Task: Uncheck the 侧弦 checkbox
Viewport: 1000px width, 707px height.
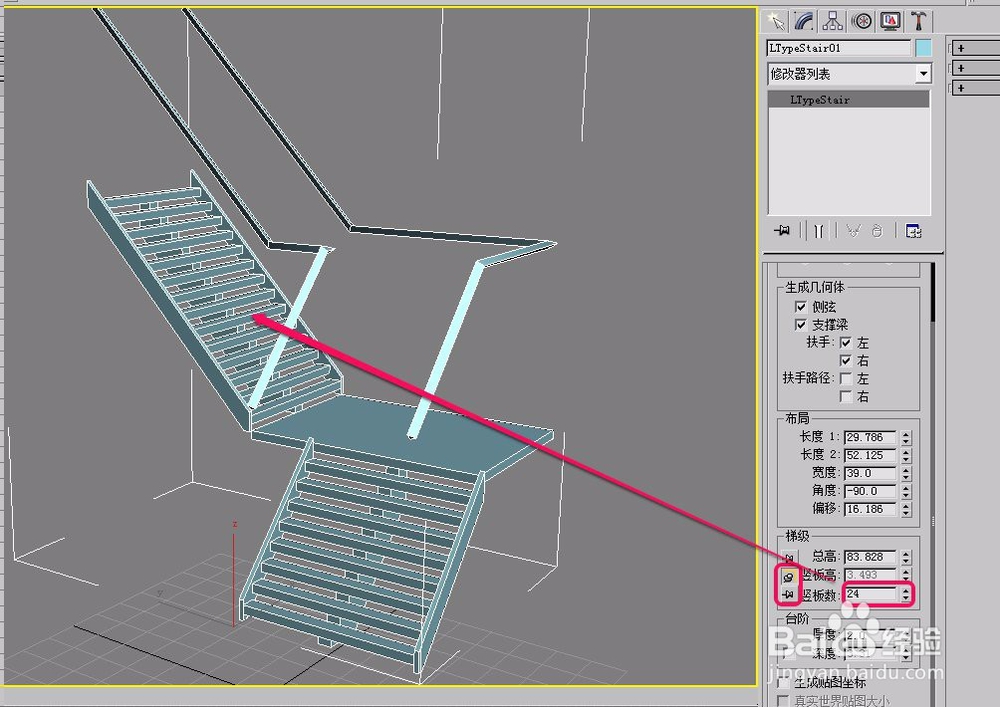Action: (x=801, y=307)
